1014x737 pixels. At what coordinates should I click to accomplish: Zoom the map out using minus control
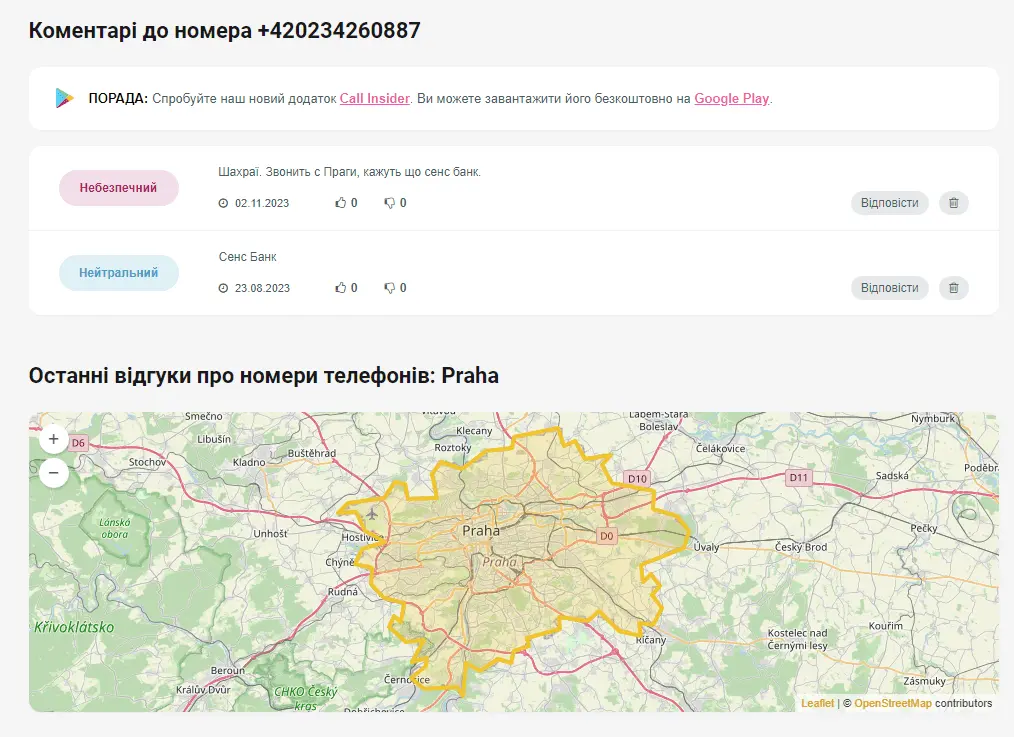pyautogui.click(x=54, y=472)
